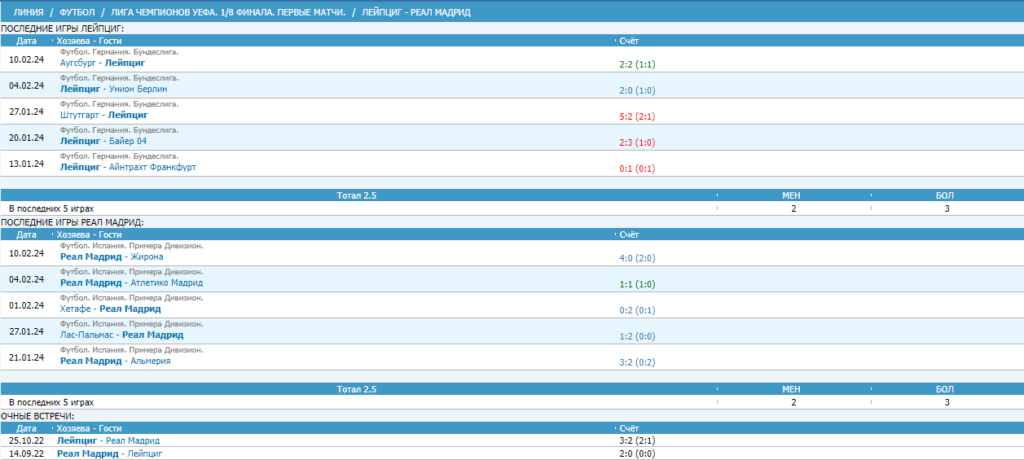This screenshot has width=1024, height=460.
Task: Select the ЛЕЙПЦИГ - РЕАЛ МАДРИД breadcrumb
Action: pos(415,12)
